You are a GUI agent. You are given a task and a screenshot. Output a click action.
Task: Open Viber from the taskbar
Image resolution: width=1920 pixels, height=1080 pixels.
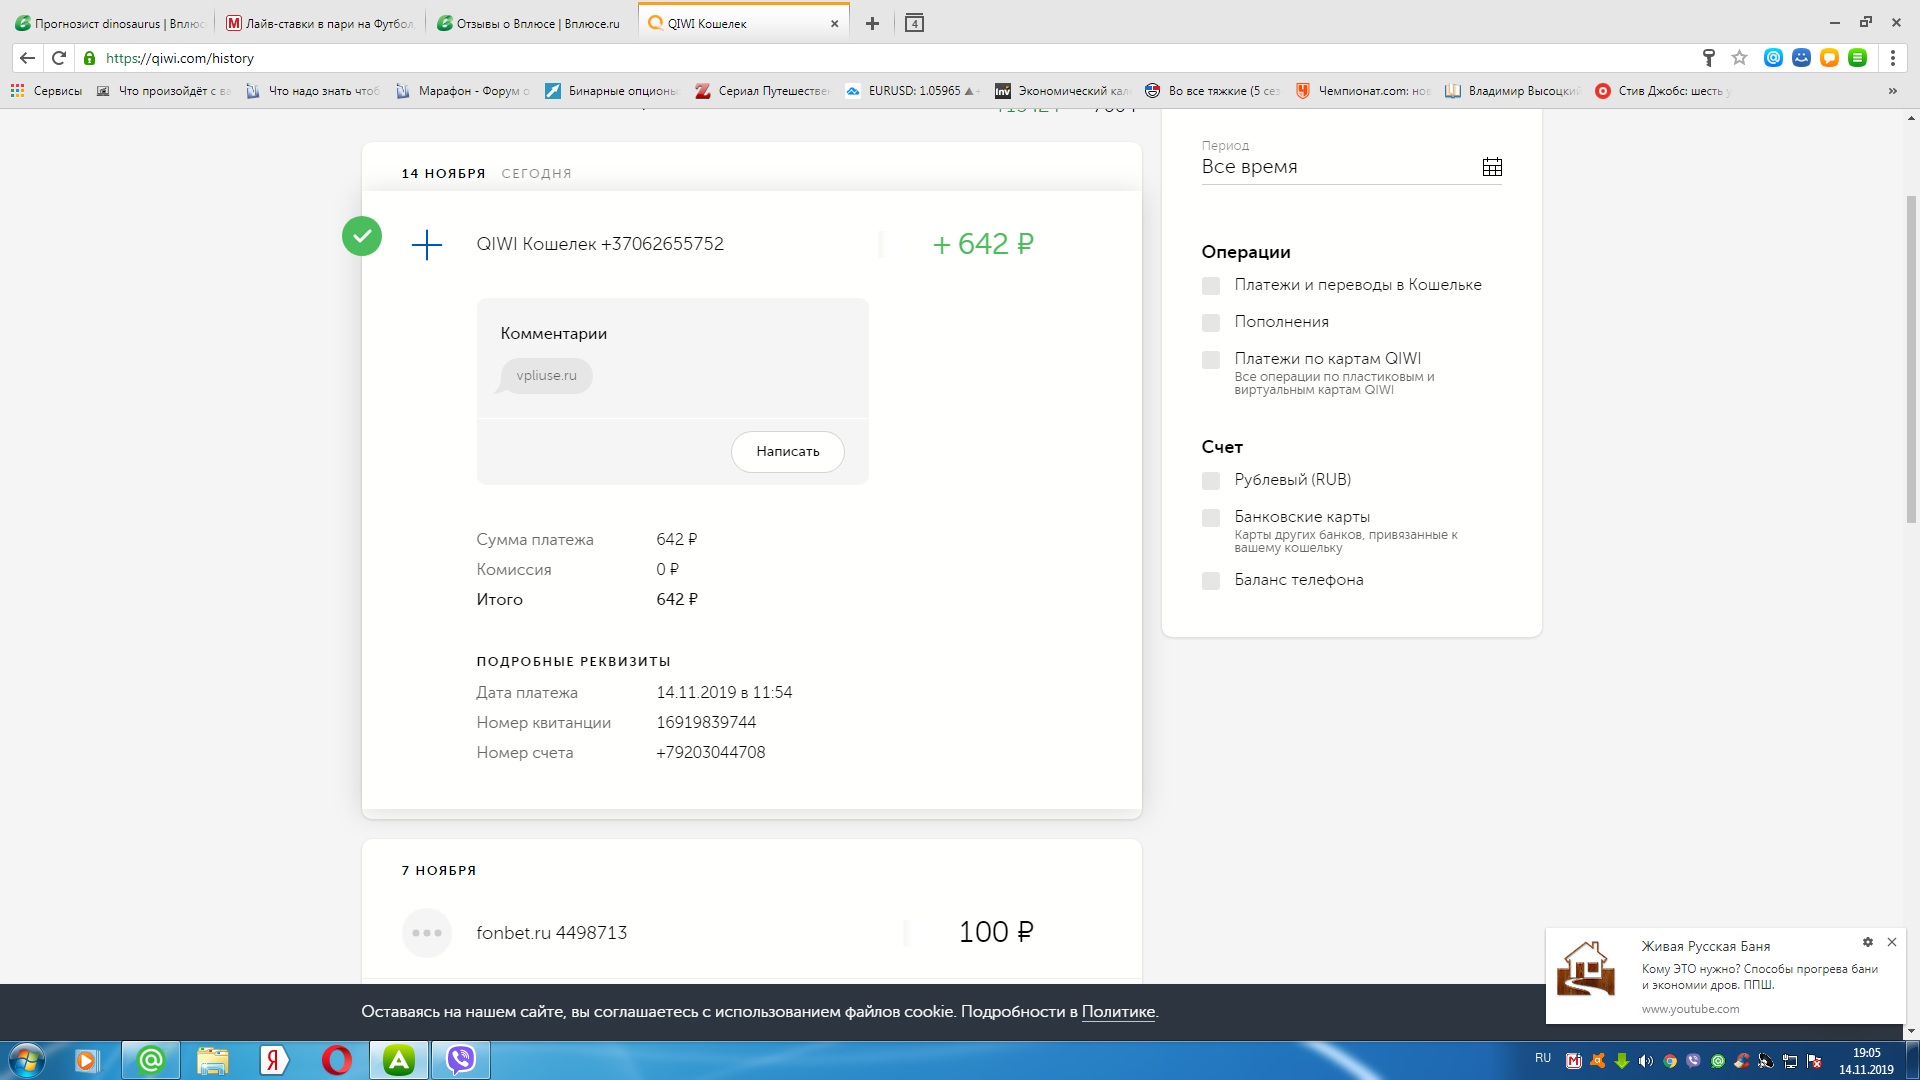pos(461,1060)
